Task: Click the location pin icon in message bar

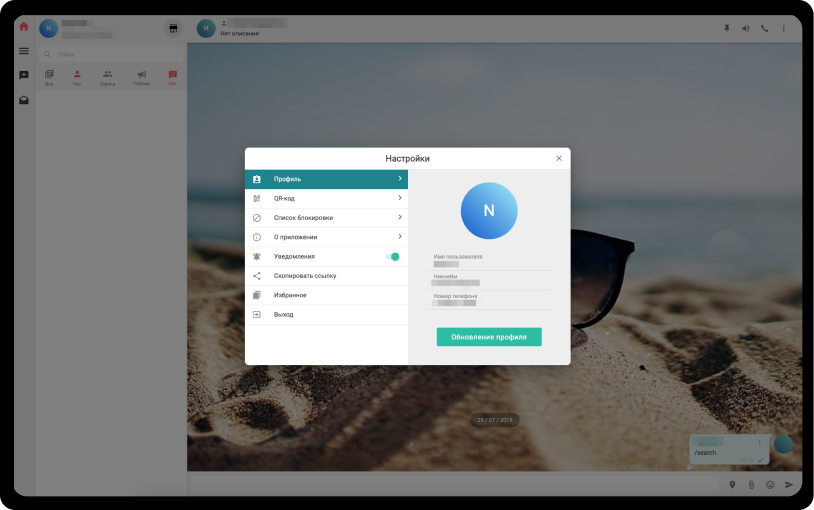Action: pyautogui.click(x=732, y=485)
